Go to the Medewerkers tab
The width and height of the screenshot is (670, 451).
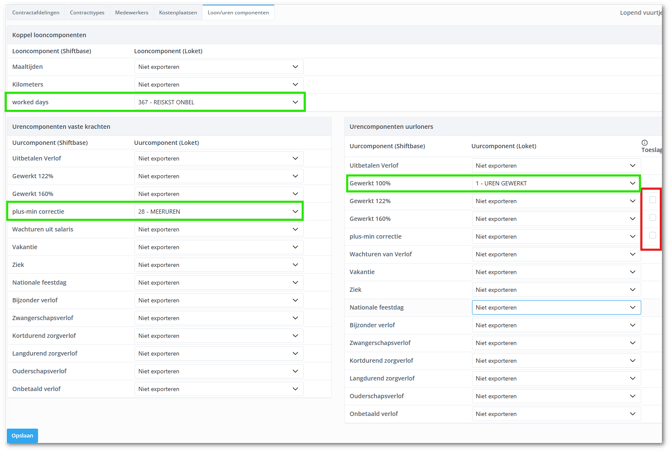pos(132,13)
